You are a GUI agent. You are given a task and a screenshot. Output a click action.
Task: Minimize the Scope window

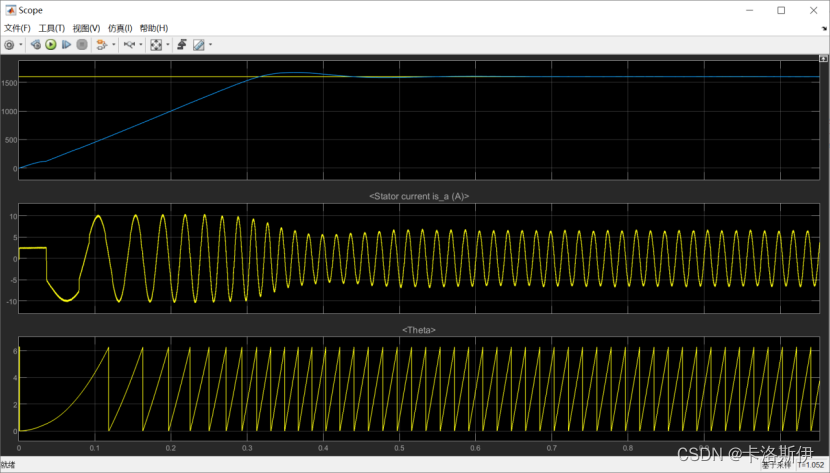pyautogui.click(x=750, y=10)
